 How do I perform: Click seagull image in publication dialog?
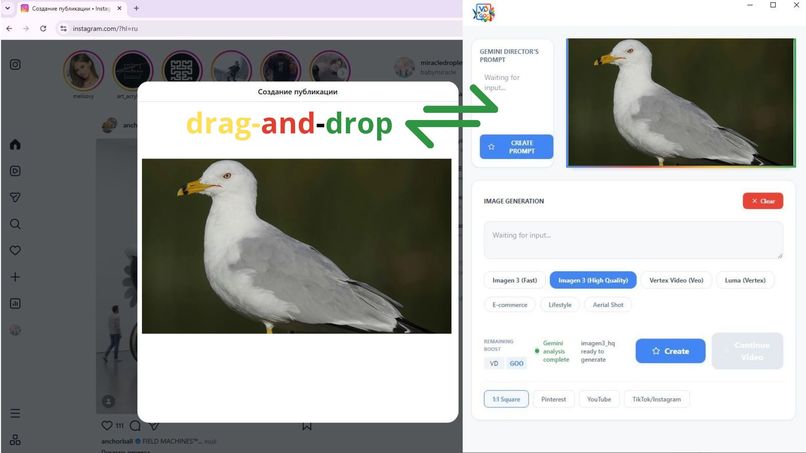[x=297, y=246]
